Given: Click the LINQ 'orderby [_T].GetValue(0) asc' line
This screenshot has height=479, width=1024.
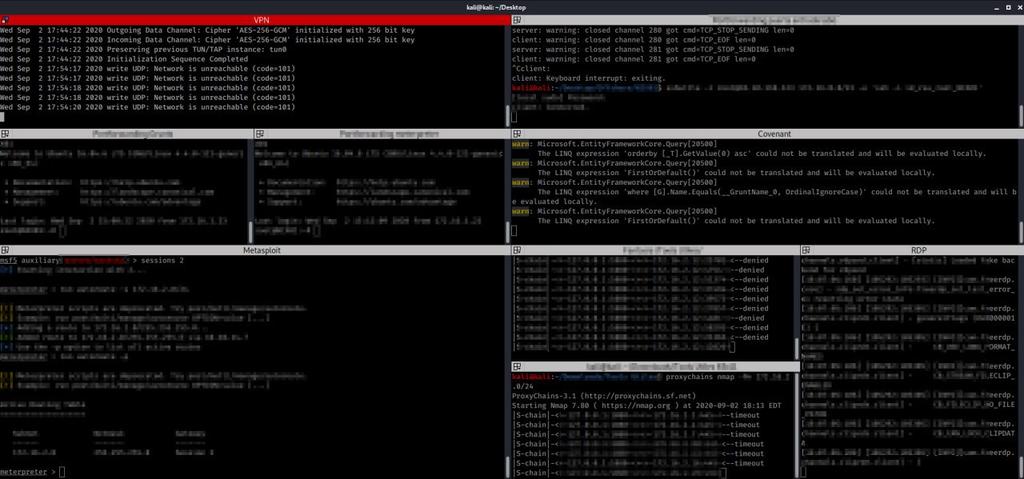Looking at the screenshot, I should (x=761, y=154).
